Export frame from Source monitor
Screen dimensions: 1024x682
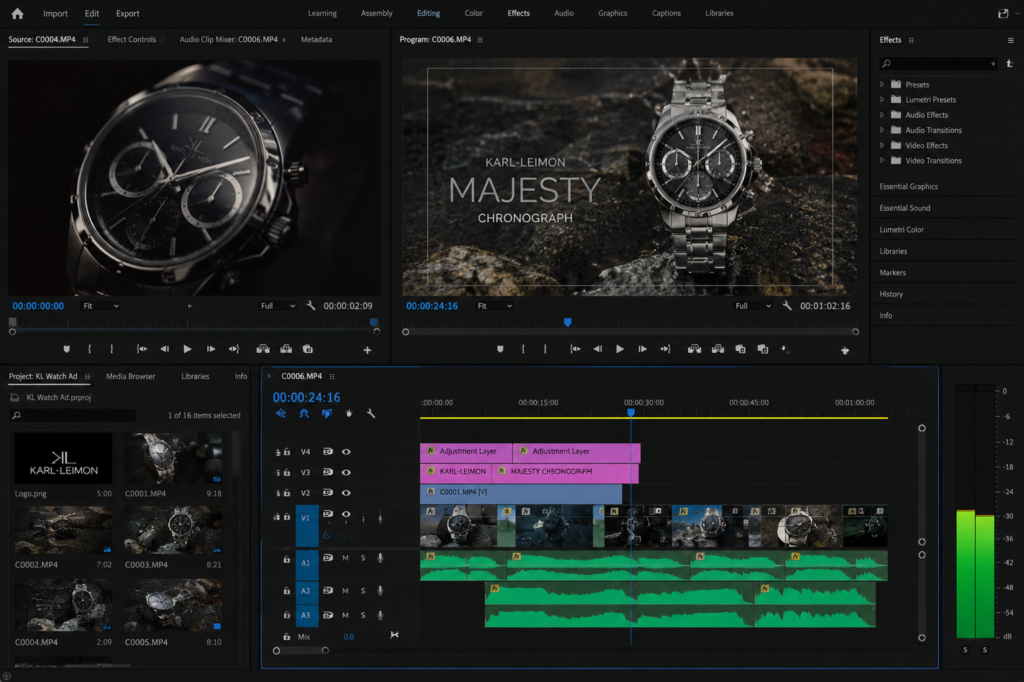[308, 349]
